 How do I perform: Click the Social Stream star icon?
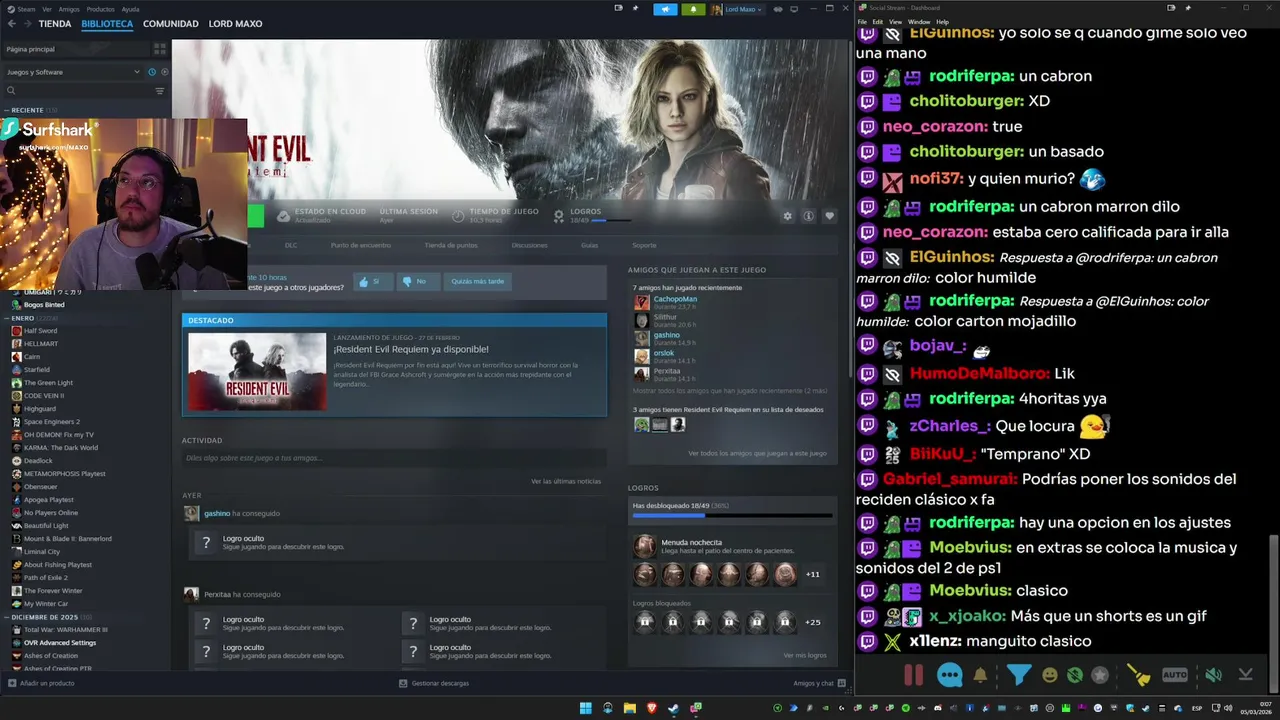(1100, 675)
